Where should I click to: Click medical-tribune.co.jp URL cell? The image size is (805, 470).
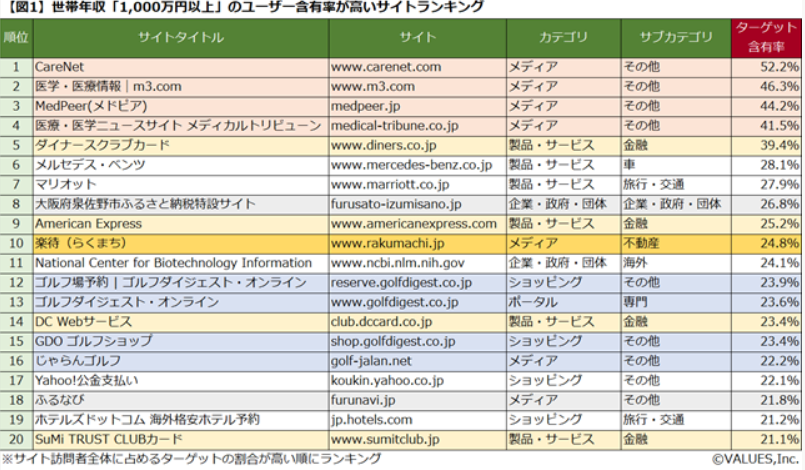click(417, 126)
